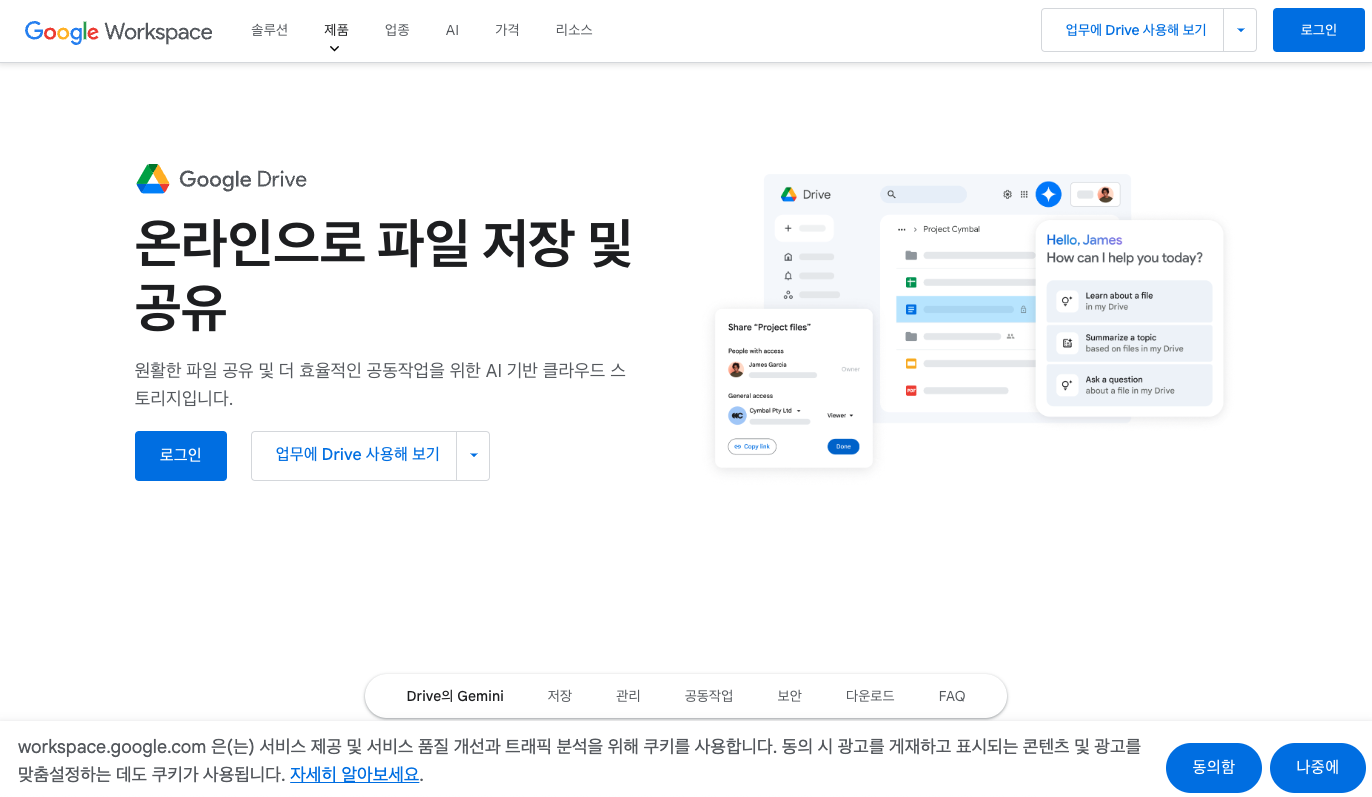Click the Hello, James Gemini panel illustration
This screenshot has width=1372, height=797.
tap(1129, 318)
